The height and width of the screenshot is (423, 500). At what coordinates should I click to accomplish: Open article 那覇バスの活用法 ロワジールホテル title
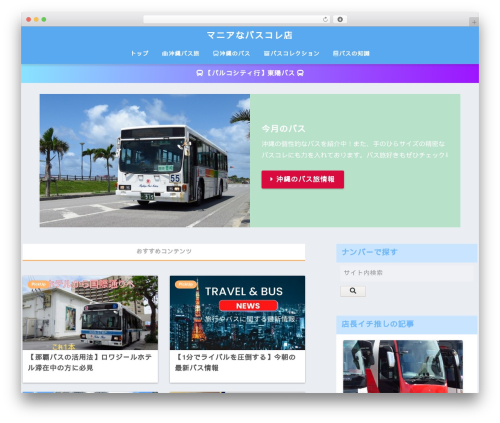(x=90, y=362)
